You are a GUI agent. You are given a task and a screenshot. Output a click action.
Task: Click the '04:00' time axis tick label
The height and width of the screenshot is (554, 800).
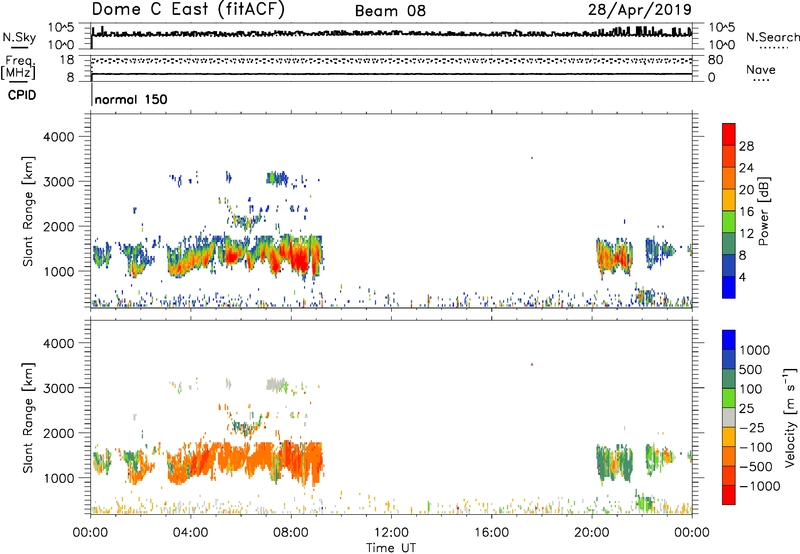tap(190, 533)
